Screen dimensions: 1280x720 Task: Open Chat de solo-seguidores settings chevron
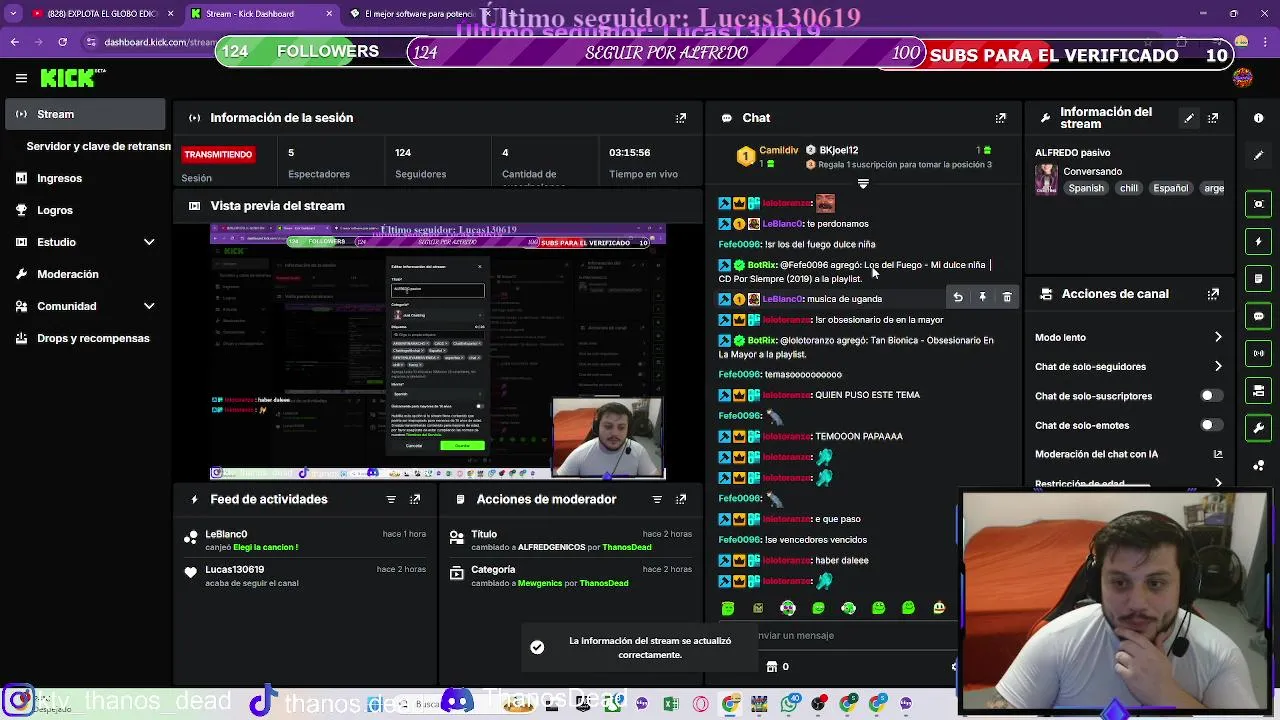1218,366
